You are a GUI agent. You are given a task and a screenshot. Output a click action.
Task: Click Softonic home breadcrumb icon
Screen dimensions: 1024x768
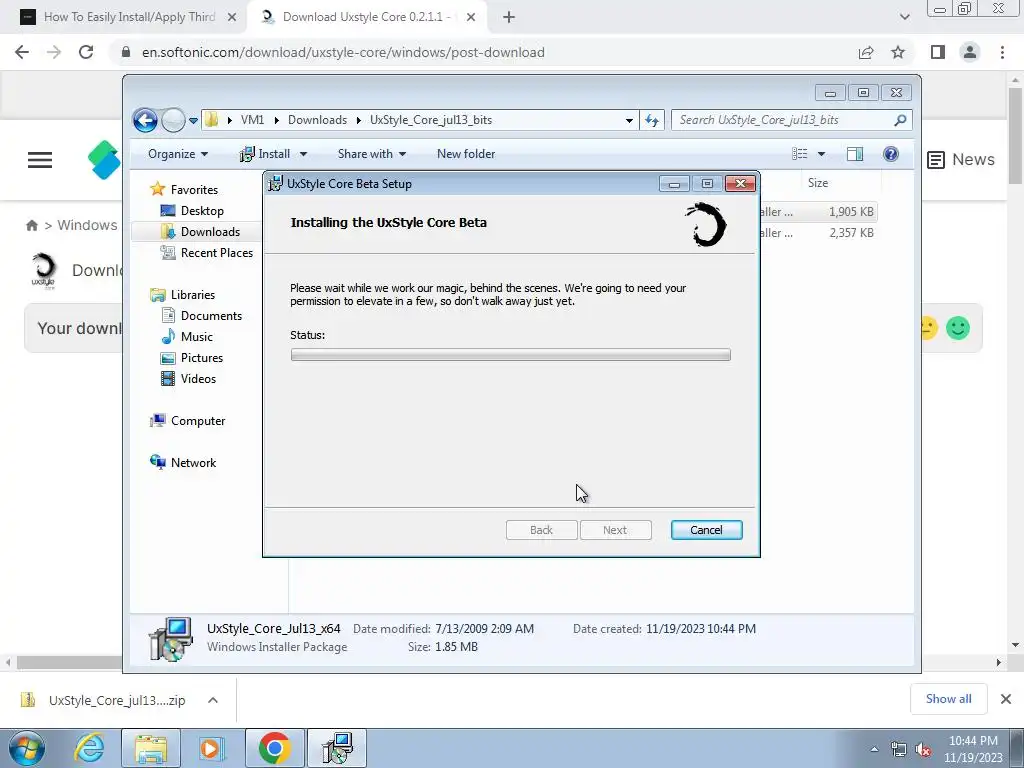[x=31, y=225]
